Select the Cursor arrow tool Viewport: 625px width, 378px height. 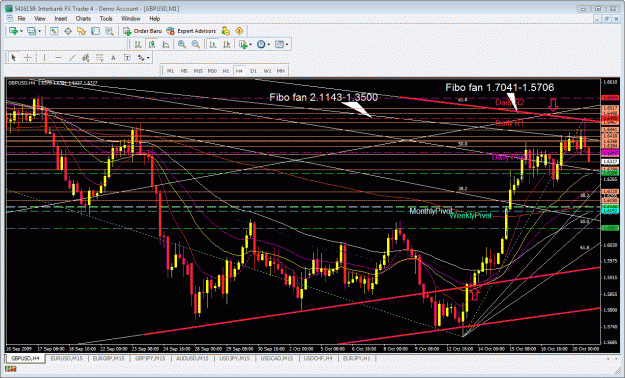pyautogui.click(x=14, y=58)
